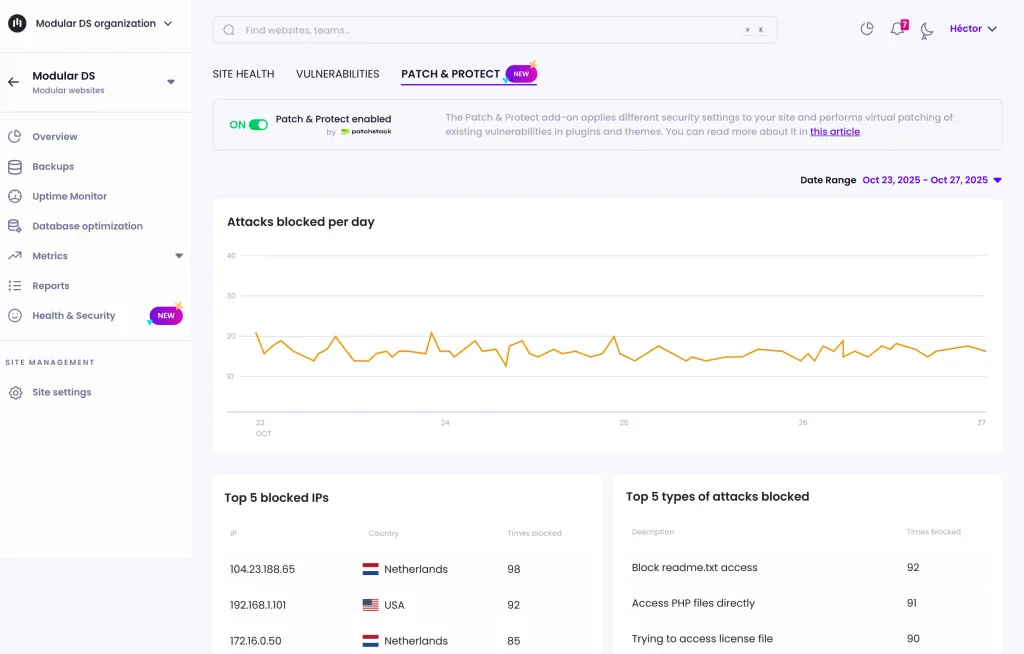Click the Uptime Monitor gauge icon
The height and width of the screenshot is (654, 1024).
(x=15, y=197)
